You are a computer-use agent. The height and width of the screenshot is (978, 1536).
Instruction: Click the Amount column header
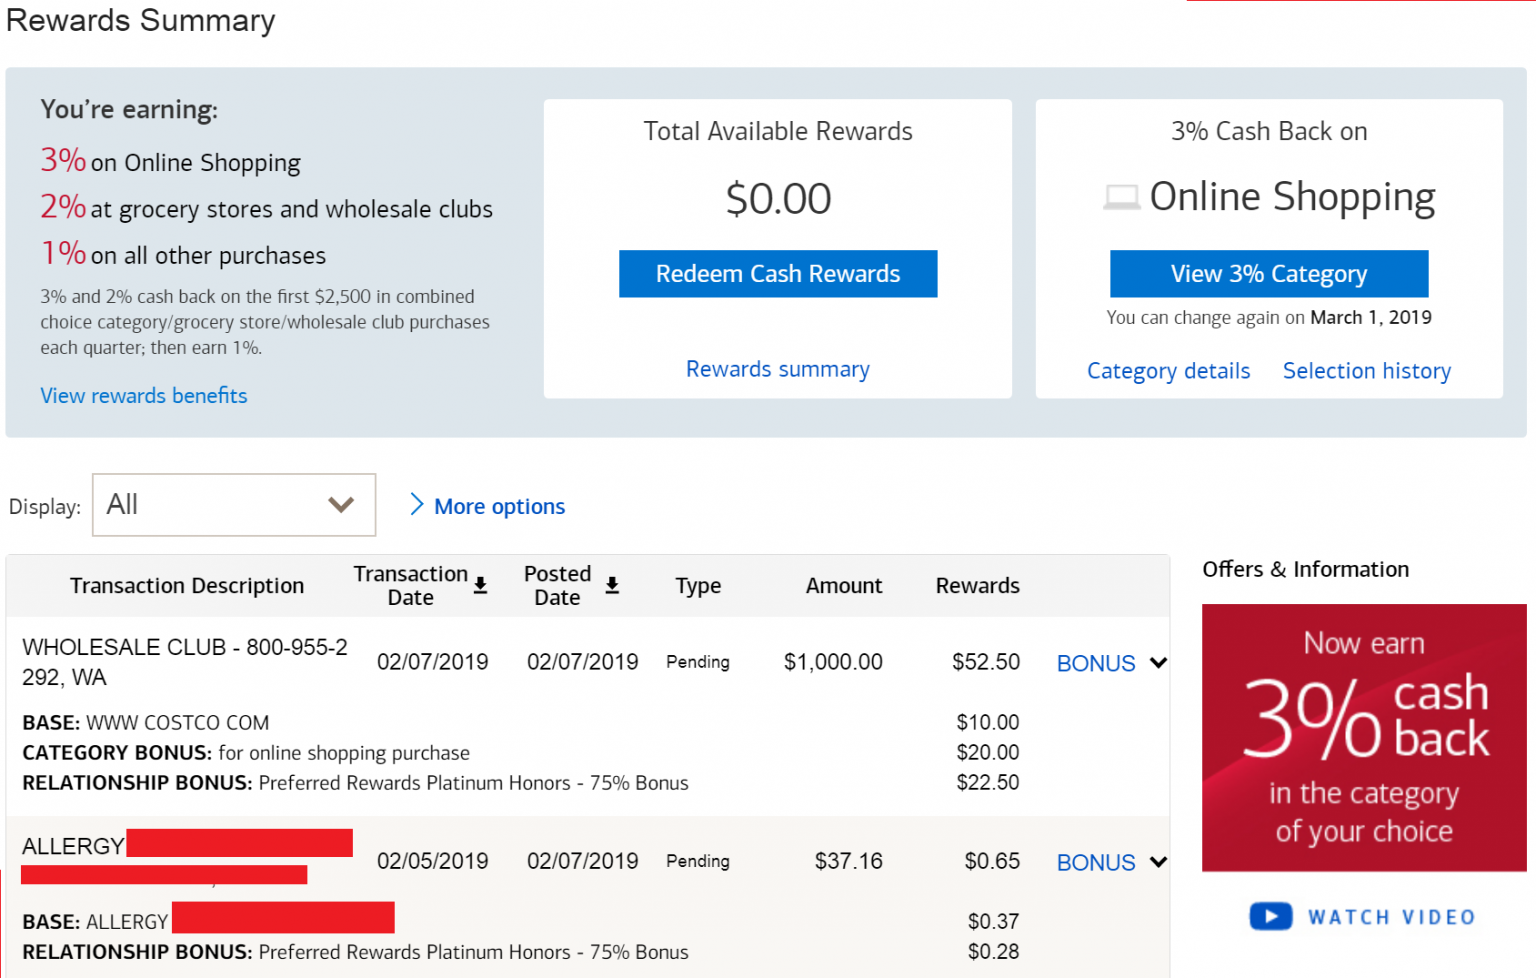[x=843, y=585]
